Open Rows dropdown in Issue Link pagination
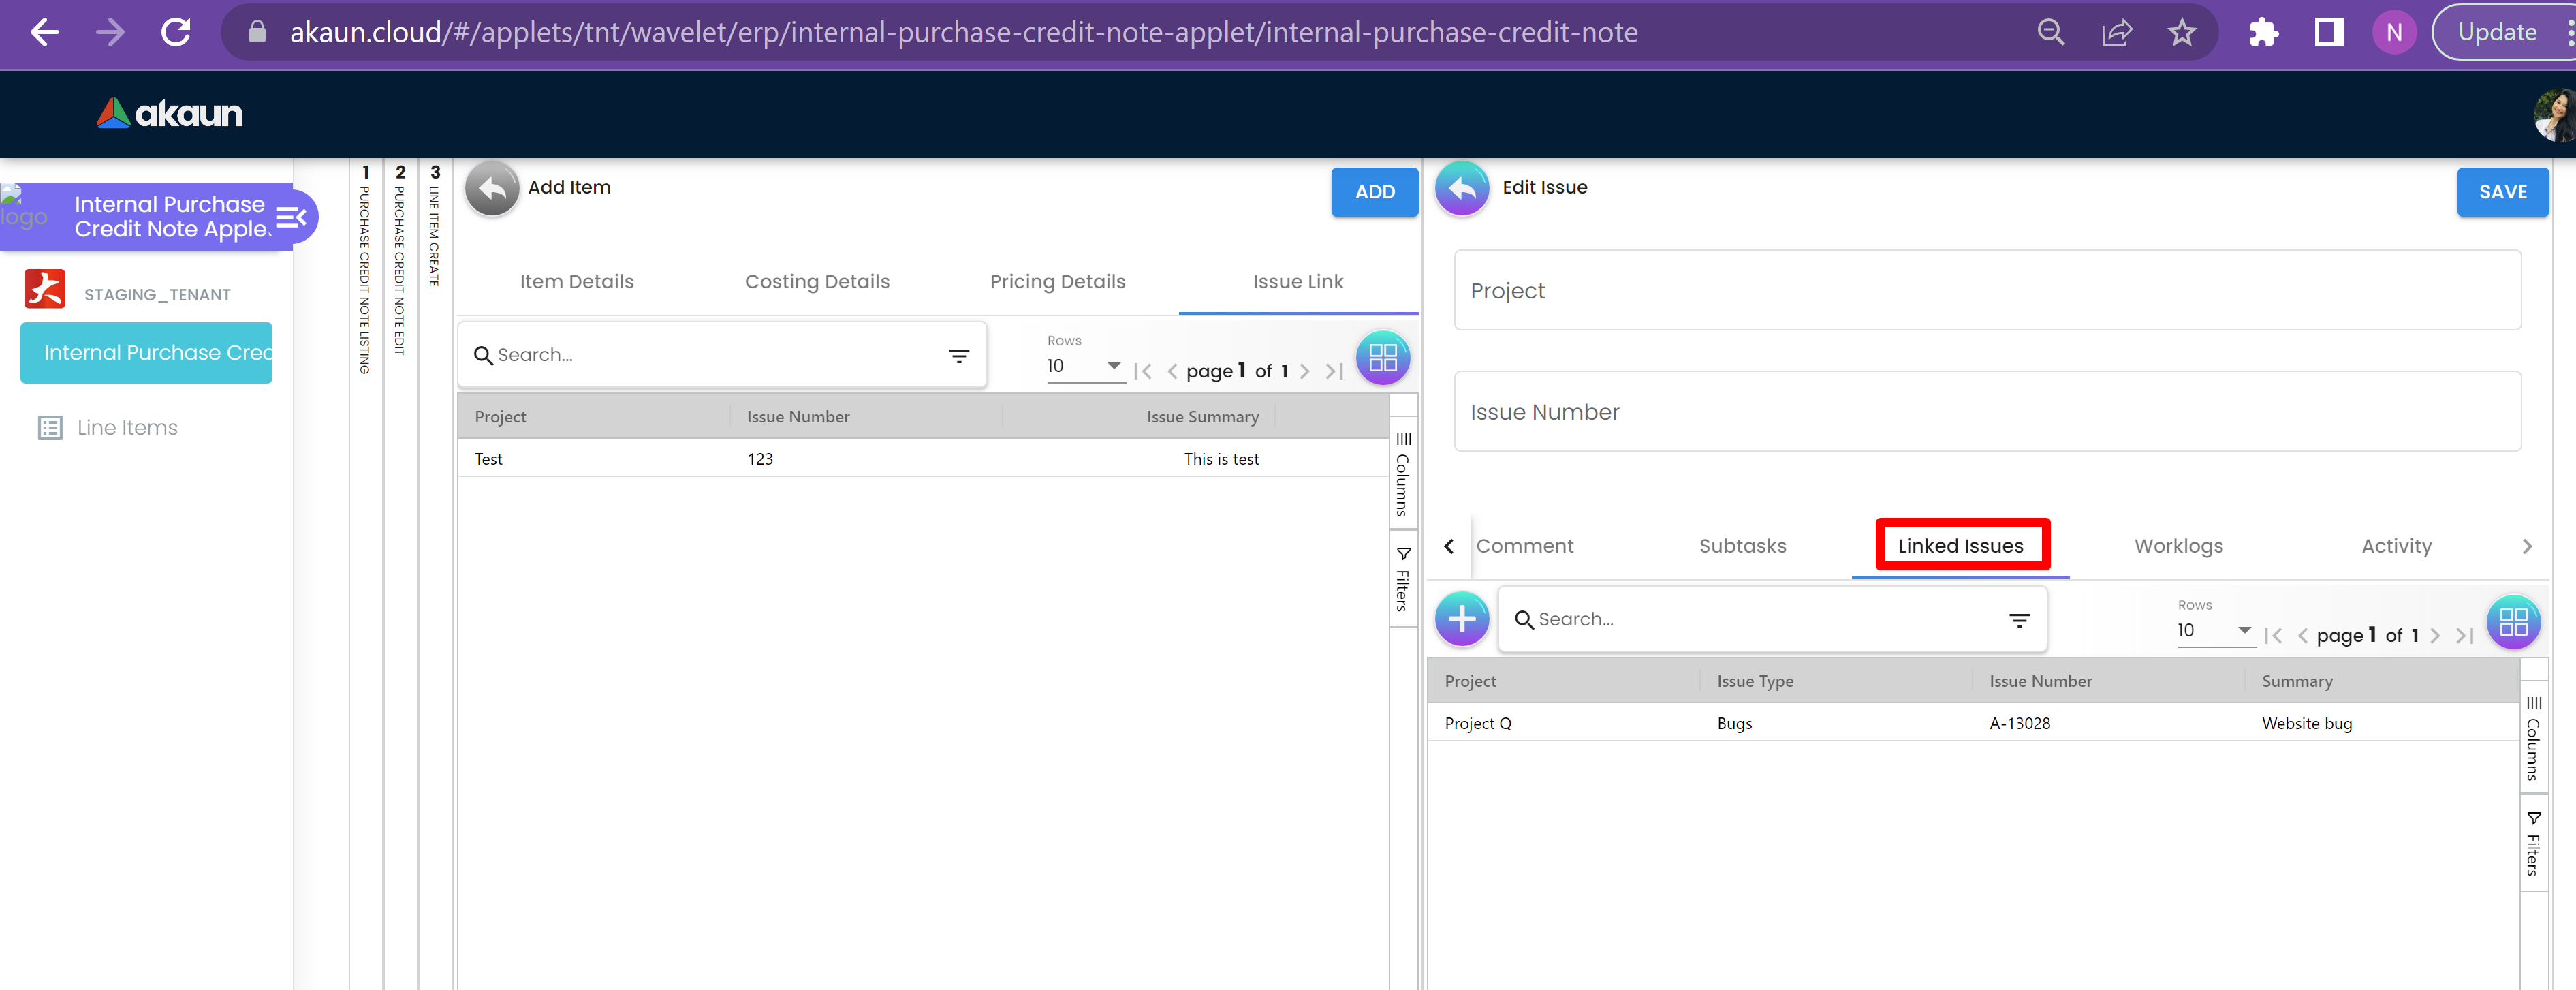The height and width of the screenshot is (990, 2576). point(1084,366)
